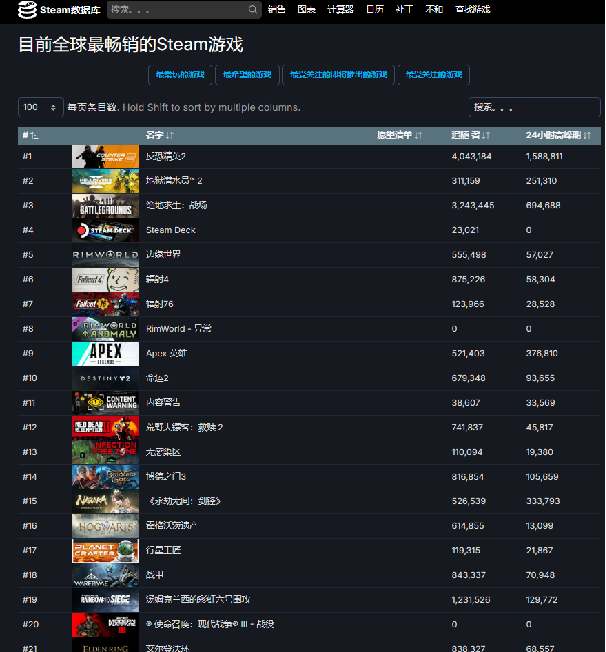Open the Discord menu (不和) in top navigation

[x=434, y=9]
